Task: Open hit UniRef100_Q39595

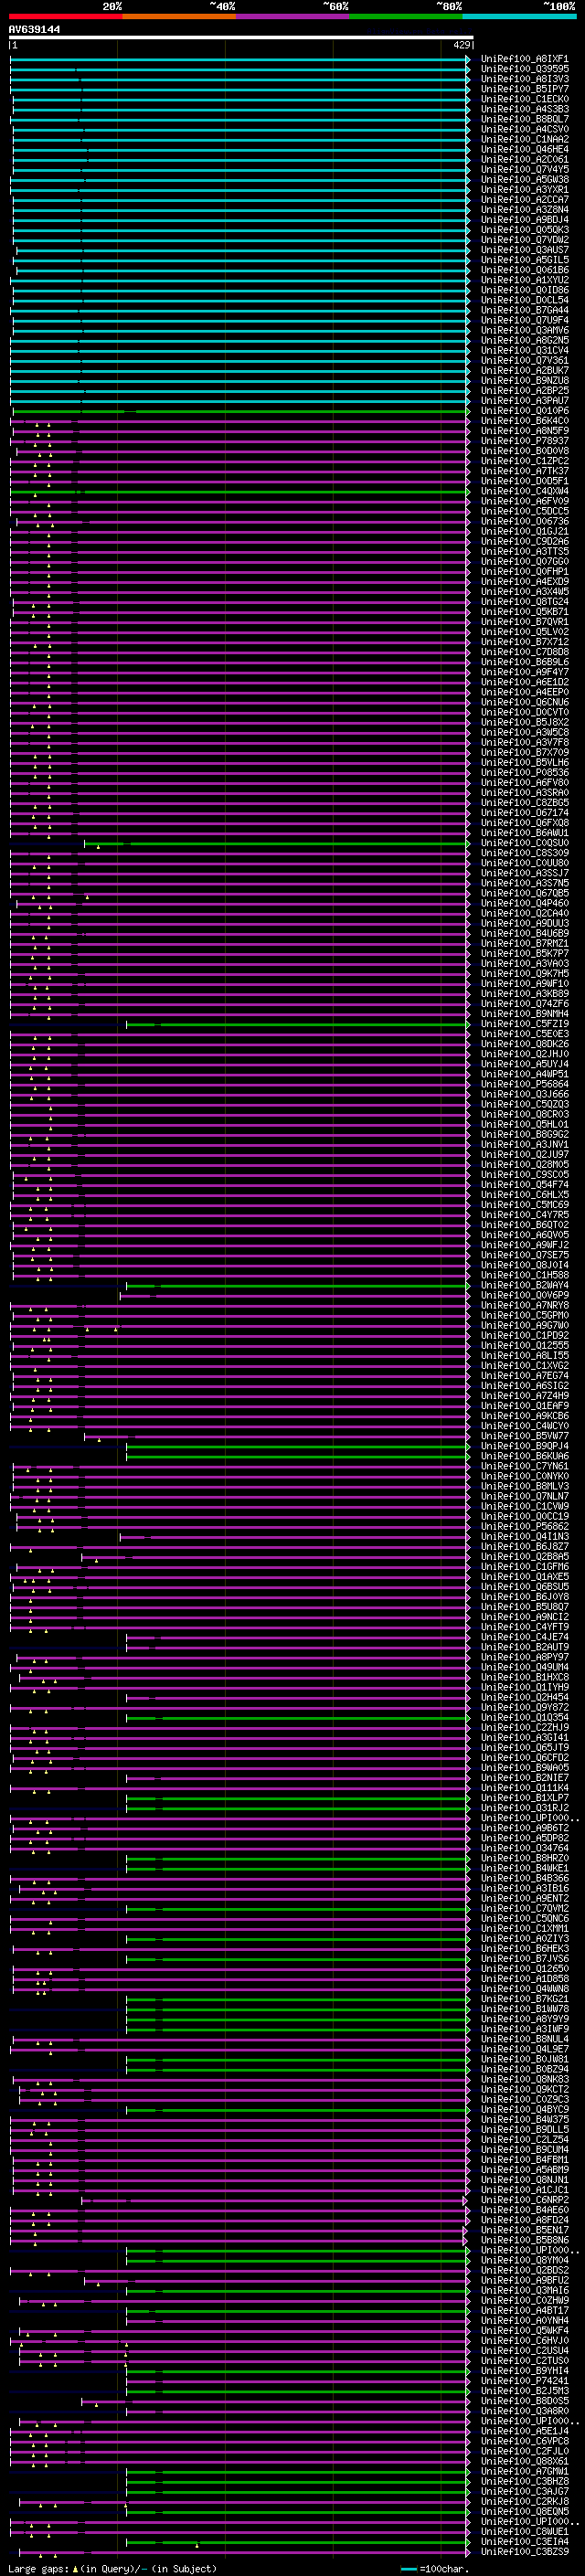Action: click(x=524, y=69)
